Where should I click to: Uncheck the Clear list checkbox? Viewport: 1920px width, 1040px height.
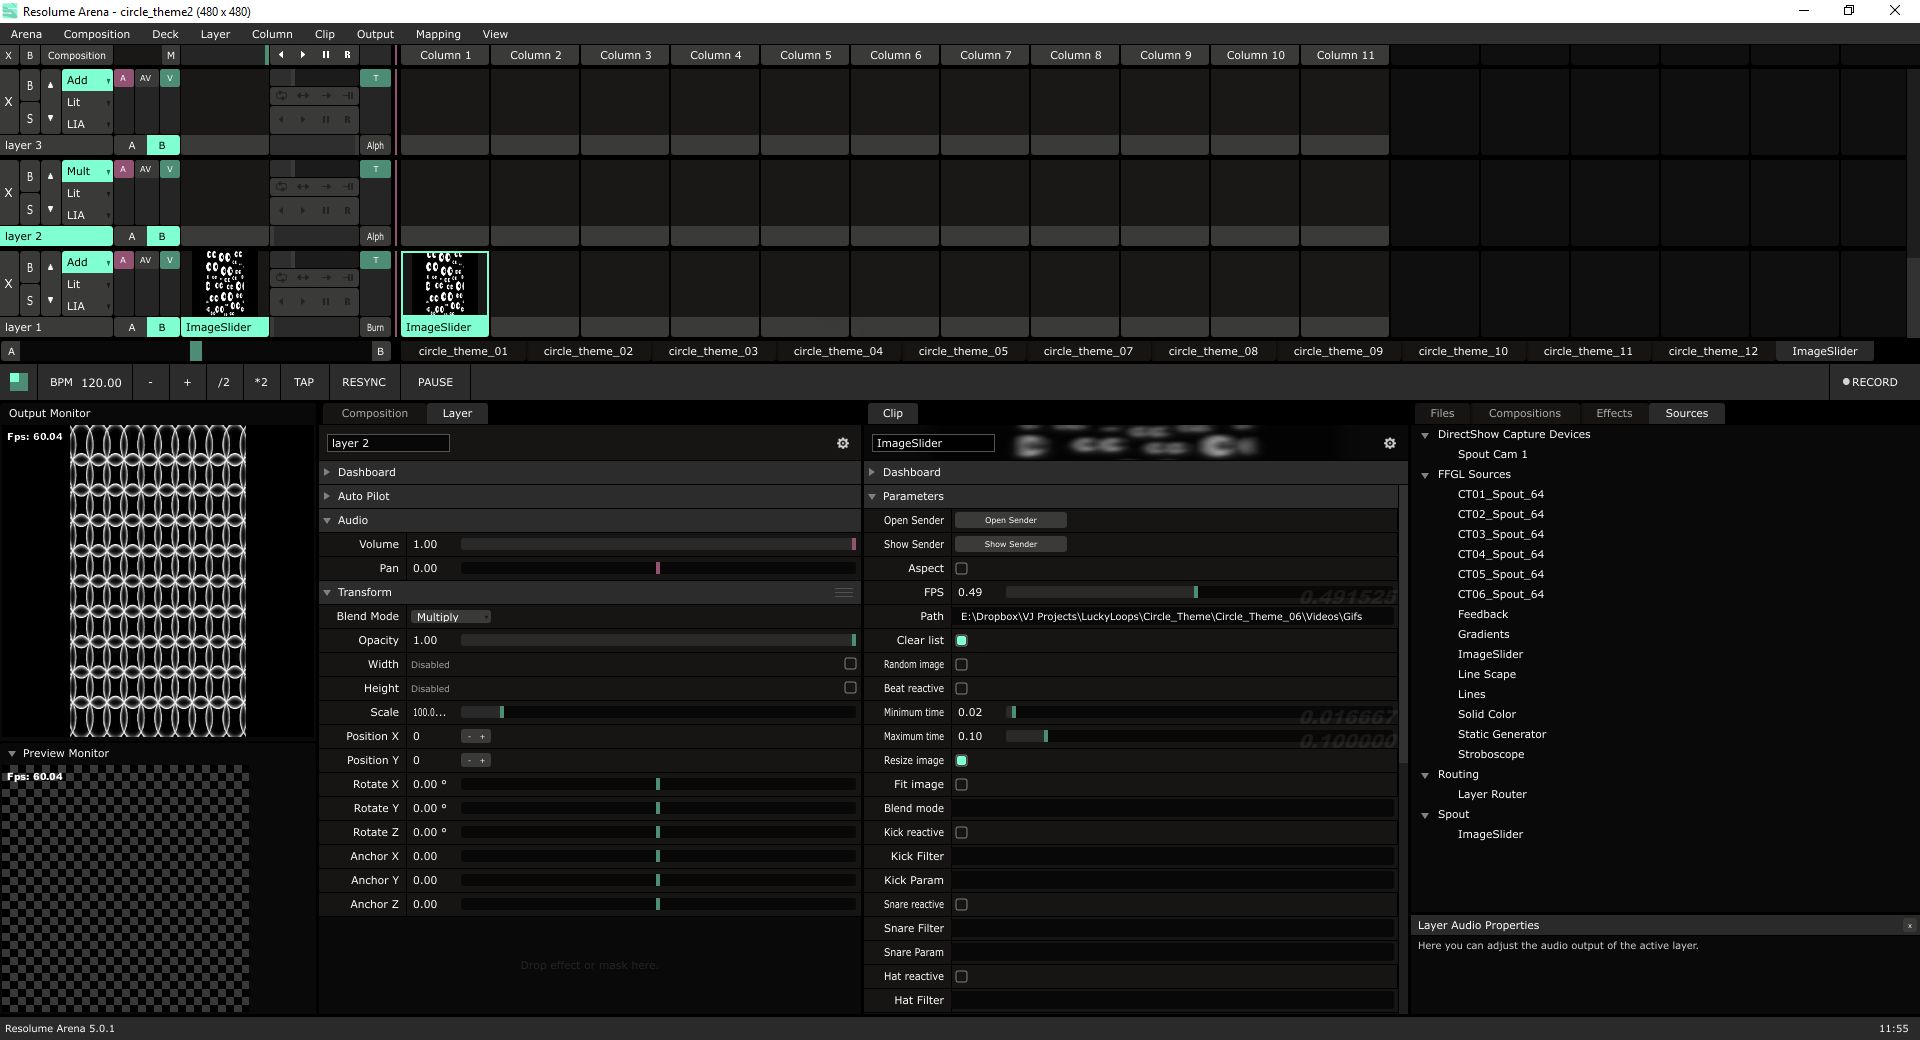(x=961, y=640)
